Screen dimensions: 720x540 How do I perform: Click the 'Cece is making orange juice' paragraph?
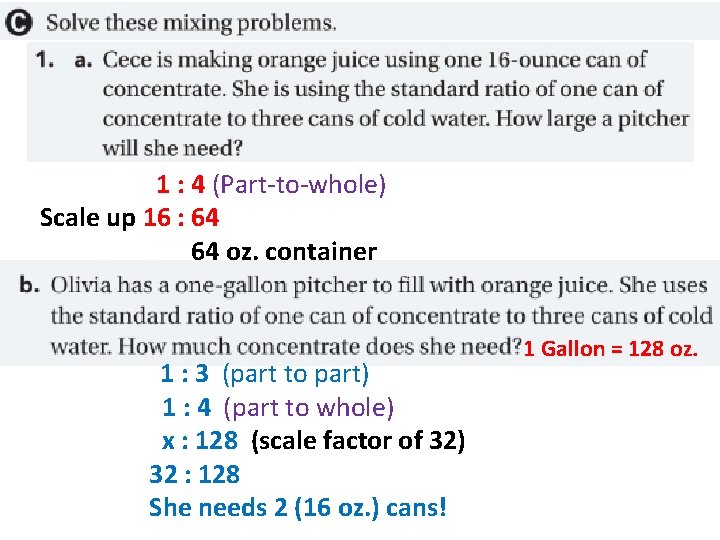(395, 104)
